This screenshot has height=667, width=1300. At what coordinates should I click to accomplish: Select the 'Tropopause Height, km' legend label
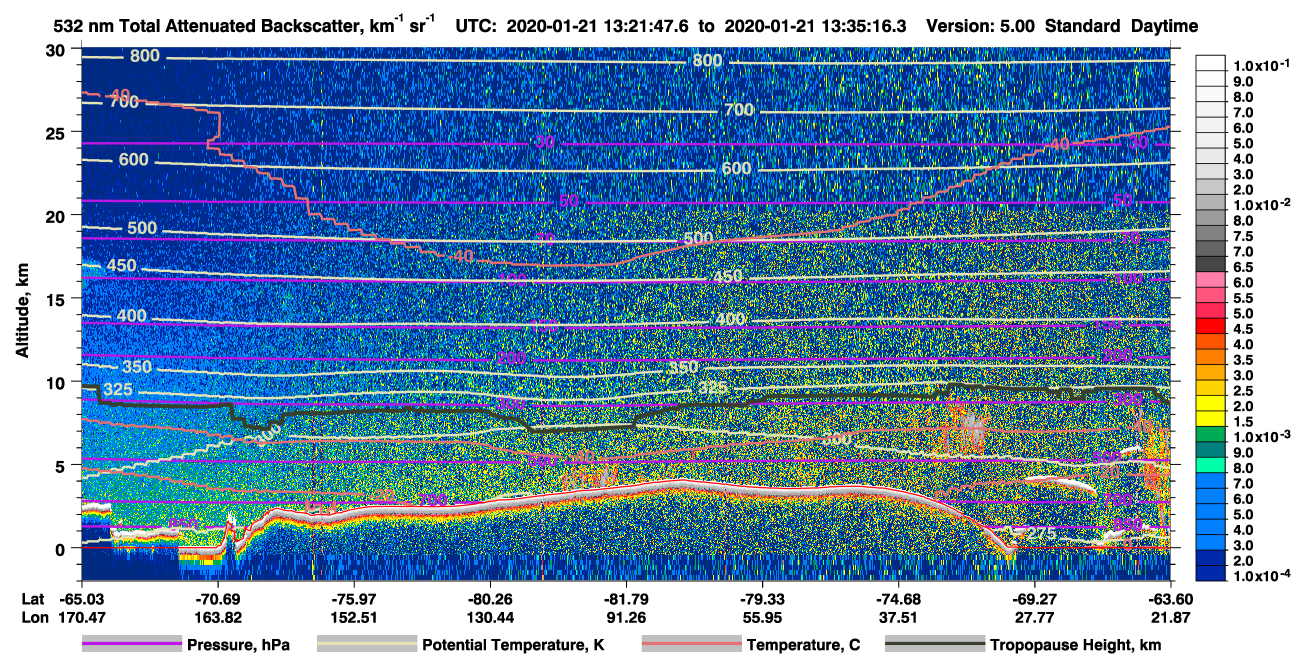[x=1076, y=646]
